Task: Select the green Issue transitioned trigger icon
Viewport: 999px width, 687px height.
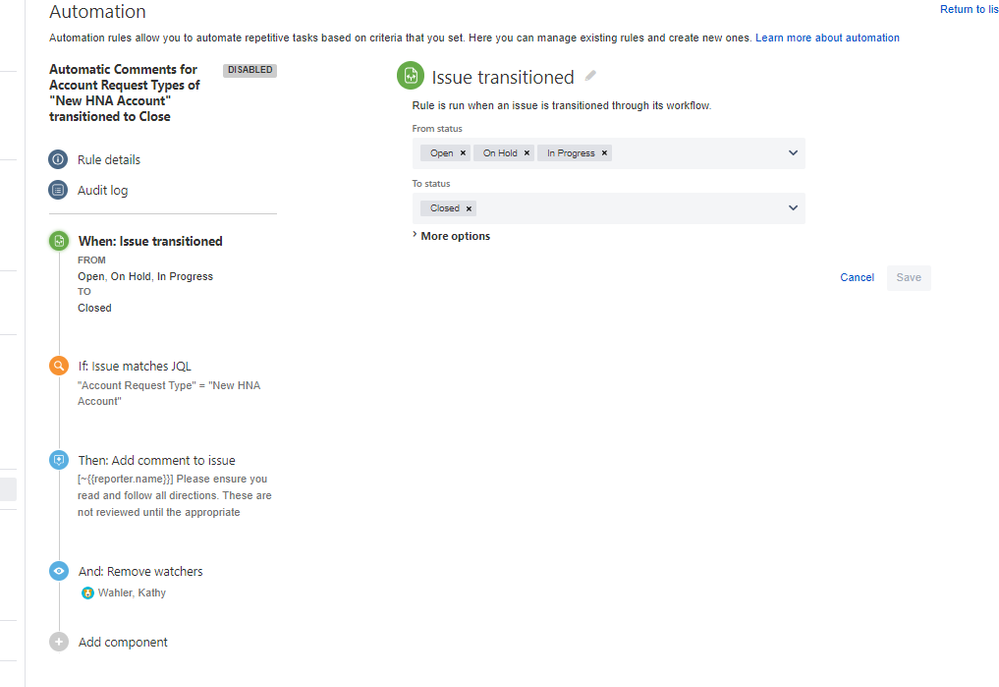Action: coord(59,241)
